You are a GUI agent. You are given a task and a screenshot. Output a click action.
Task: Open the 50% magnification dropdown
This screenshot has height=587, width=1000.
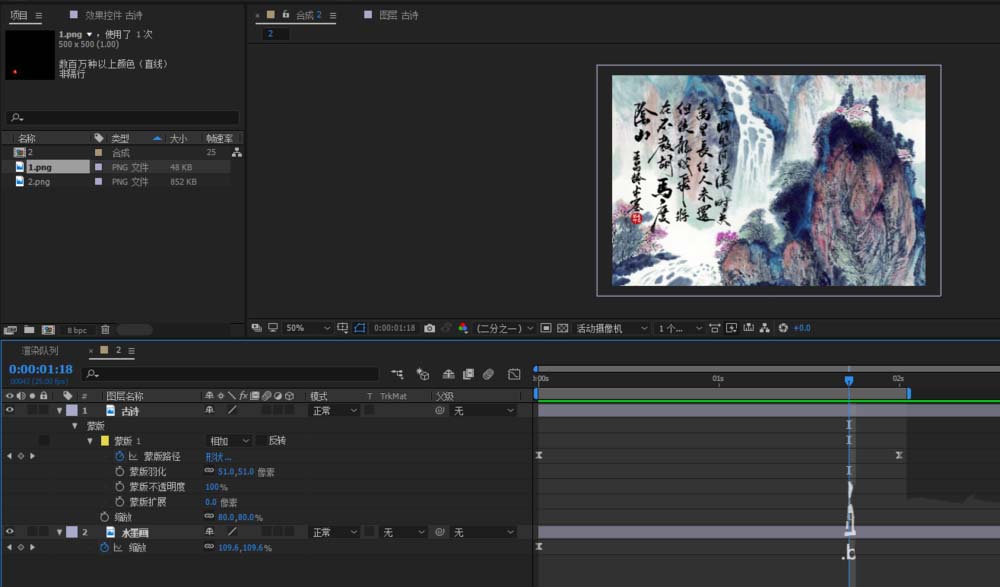(x=308, y=328)
